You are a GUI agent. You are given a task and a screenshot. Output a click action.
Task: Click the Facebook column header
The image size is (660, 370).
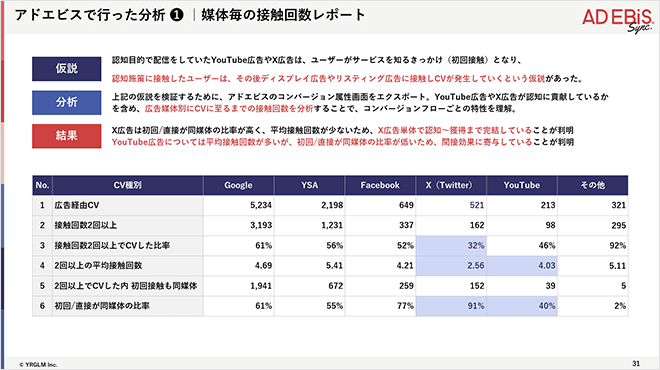[x=380, y=185]
